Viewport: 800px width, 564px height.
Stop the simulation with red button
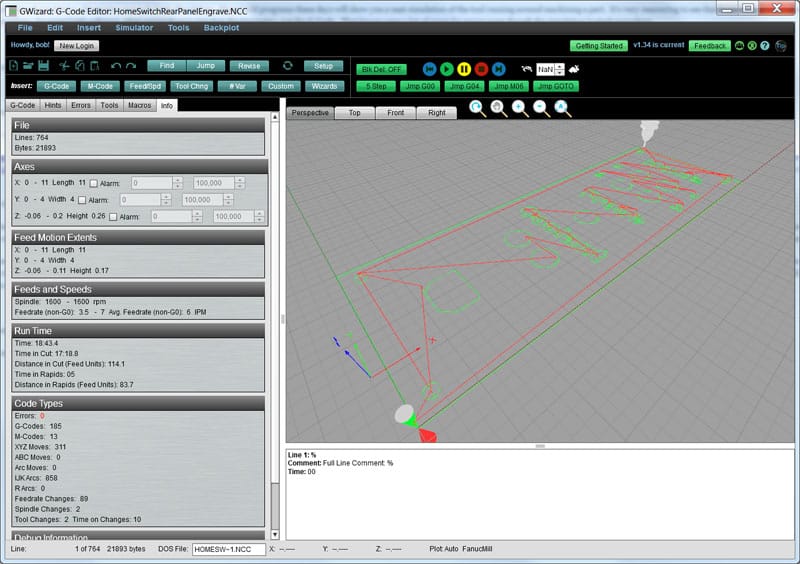[x=481, y=69]
